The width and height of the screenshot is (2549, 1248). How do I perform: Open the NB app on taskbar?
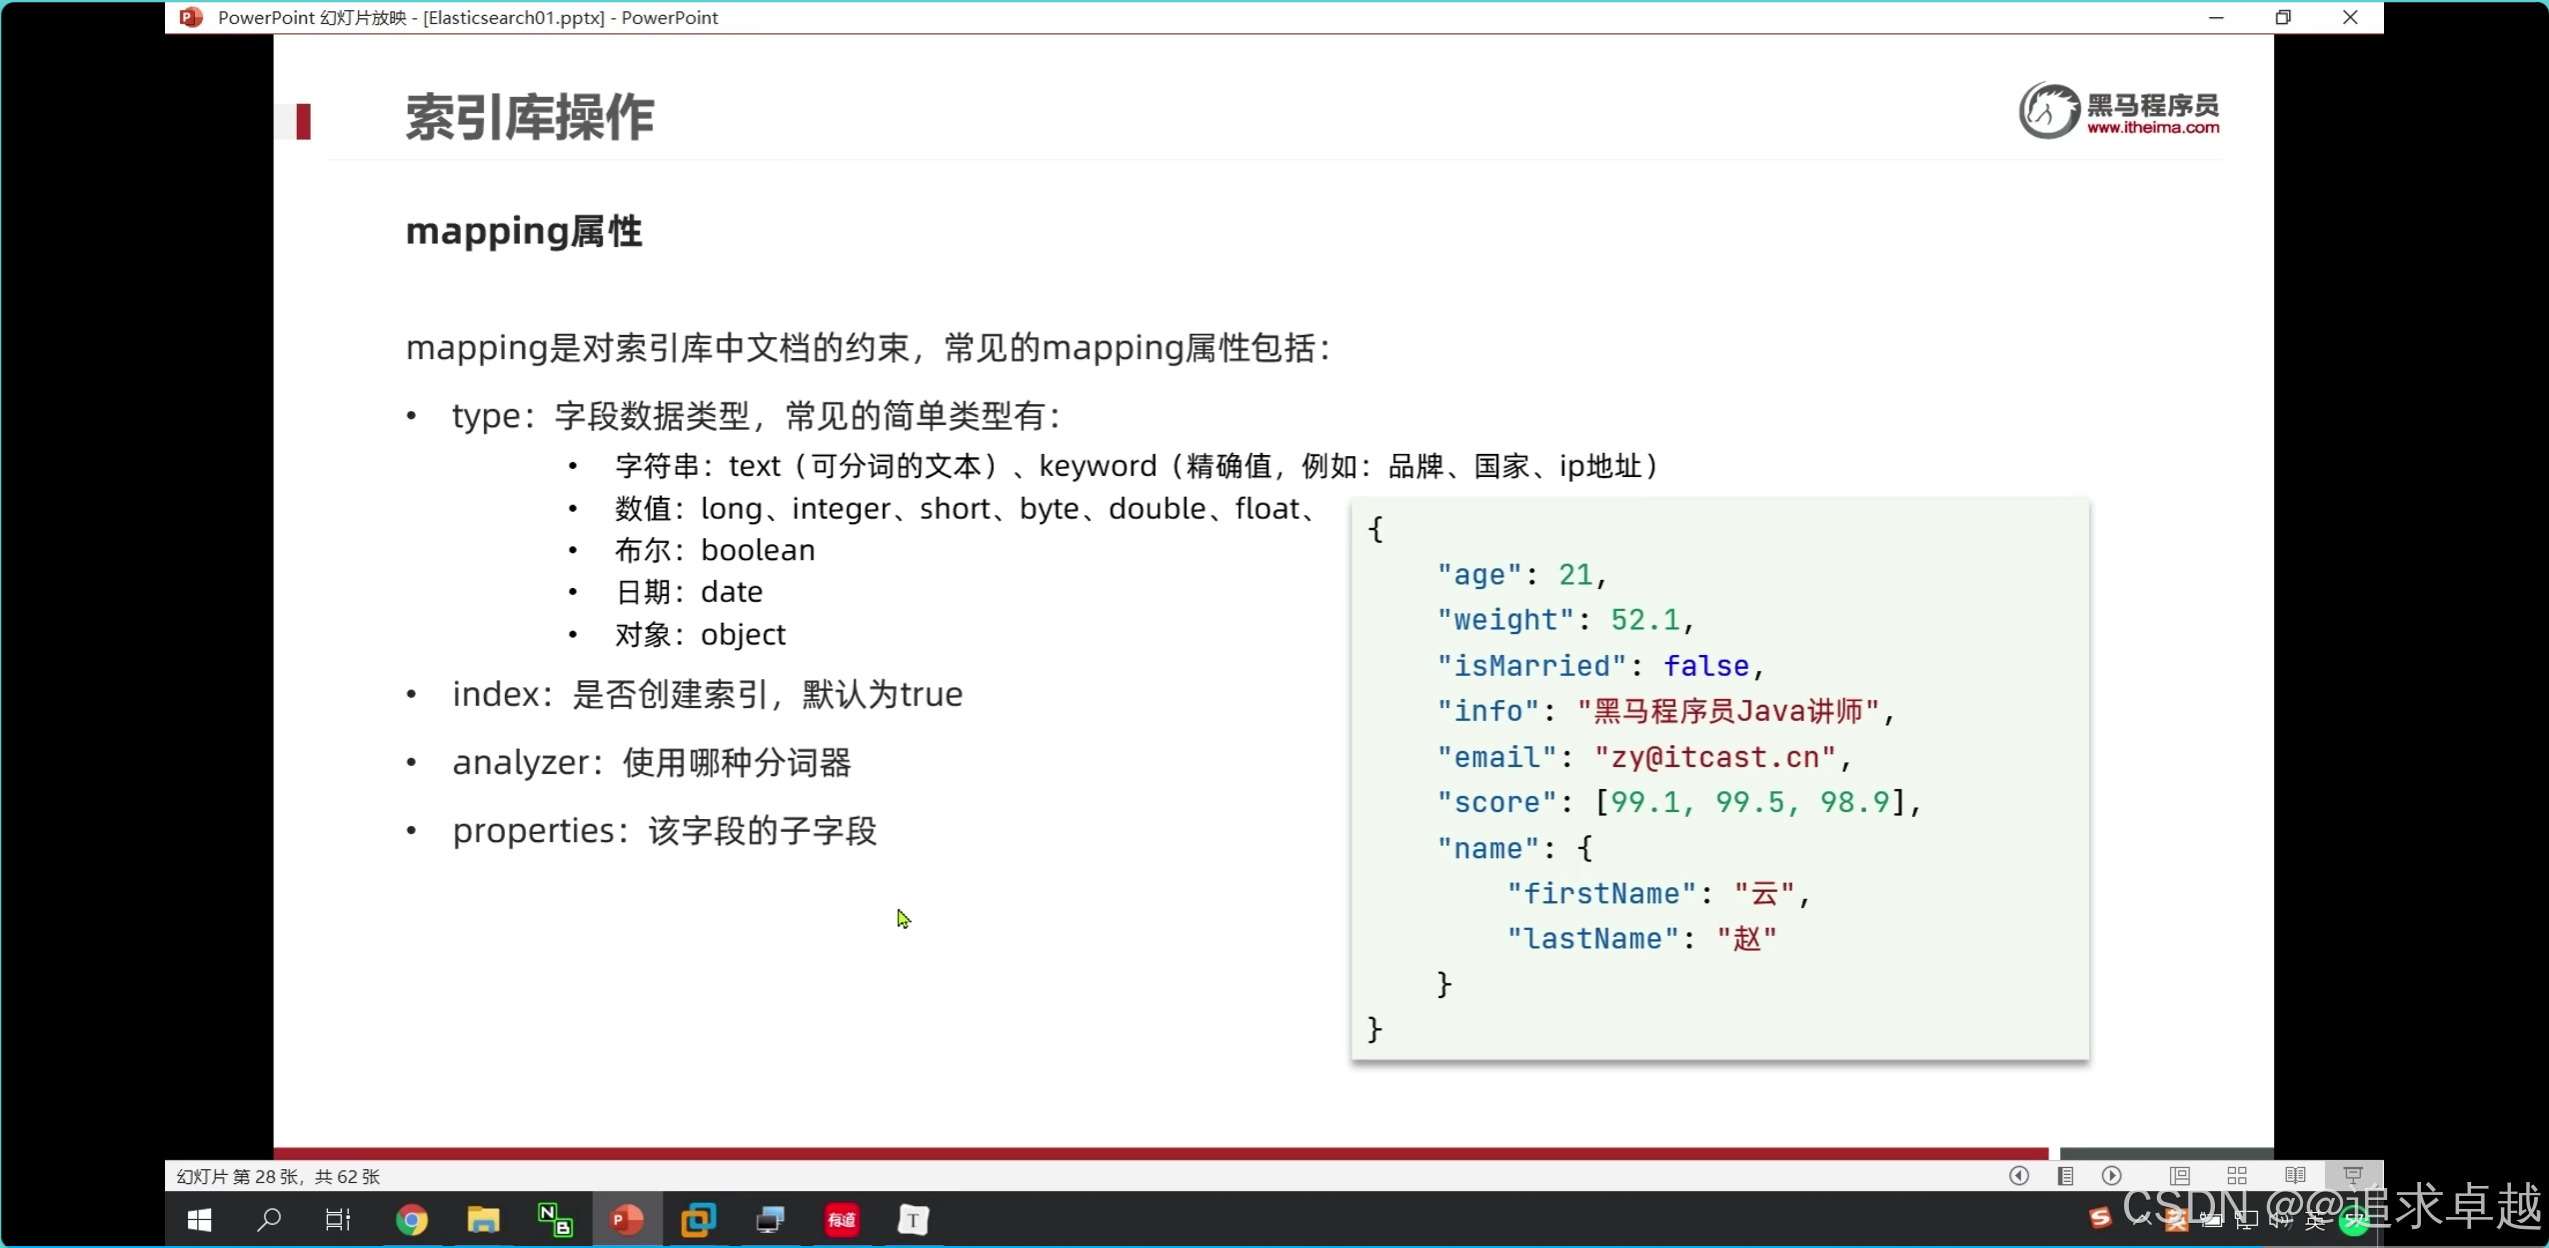point(555,1220)
